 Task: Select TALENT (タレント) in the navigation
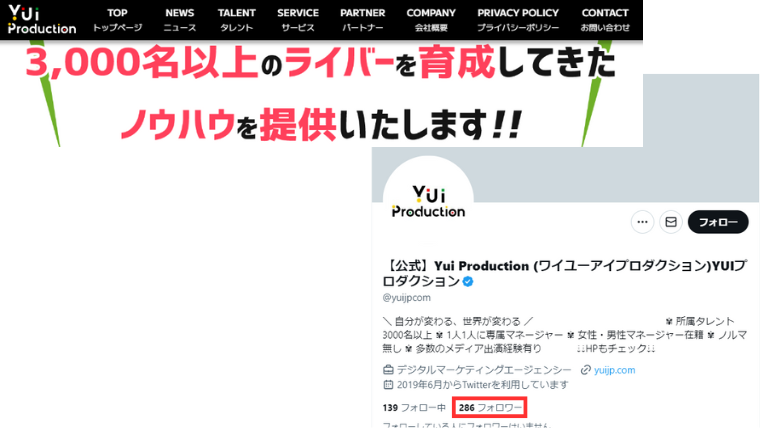pos(237,20)
